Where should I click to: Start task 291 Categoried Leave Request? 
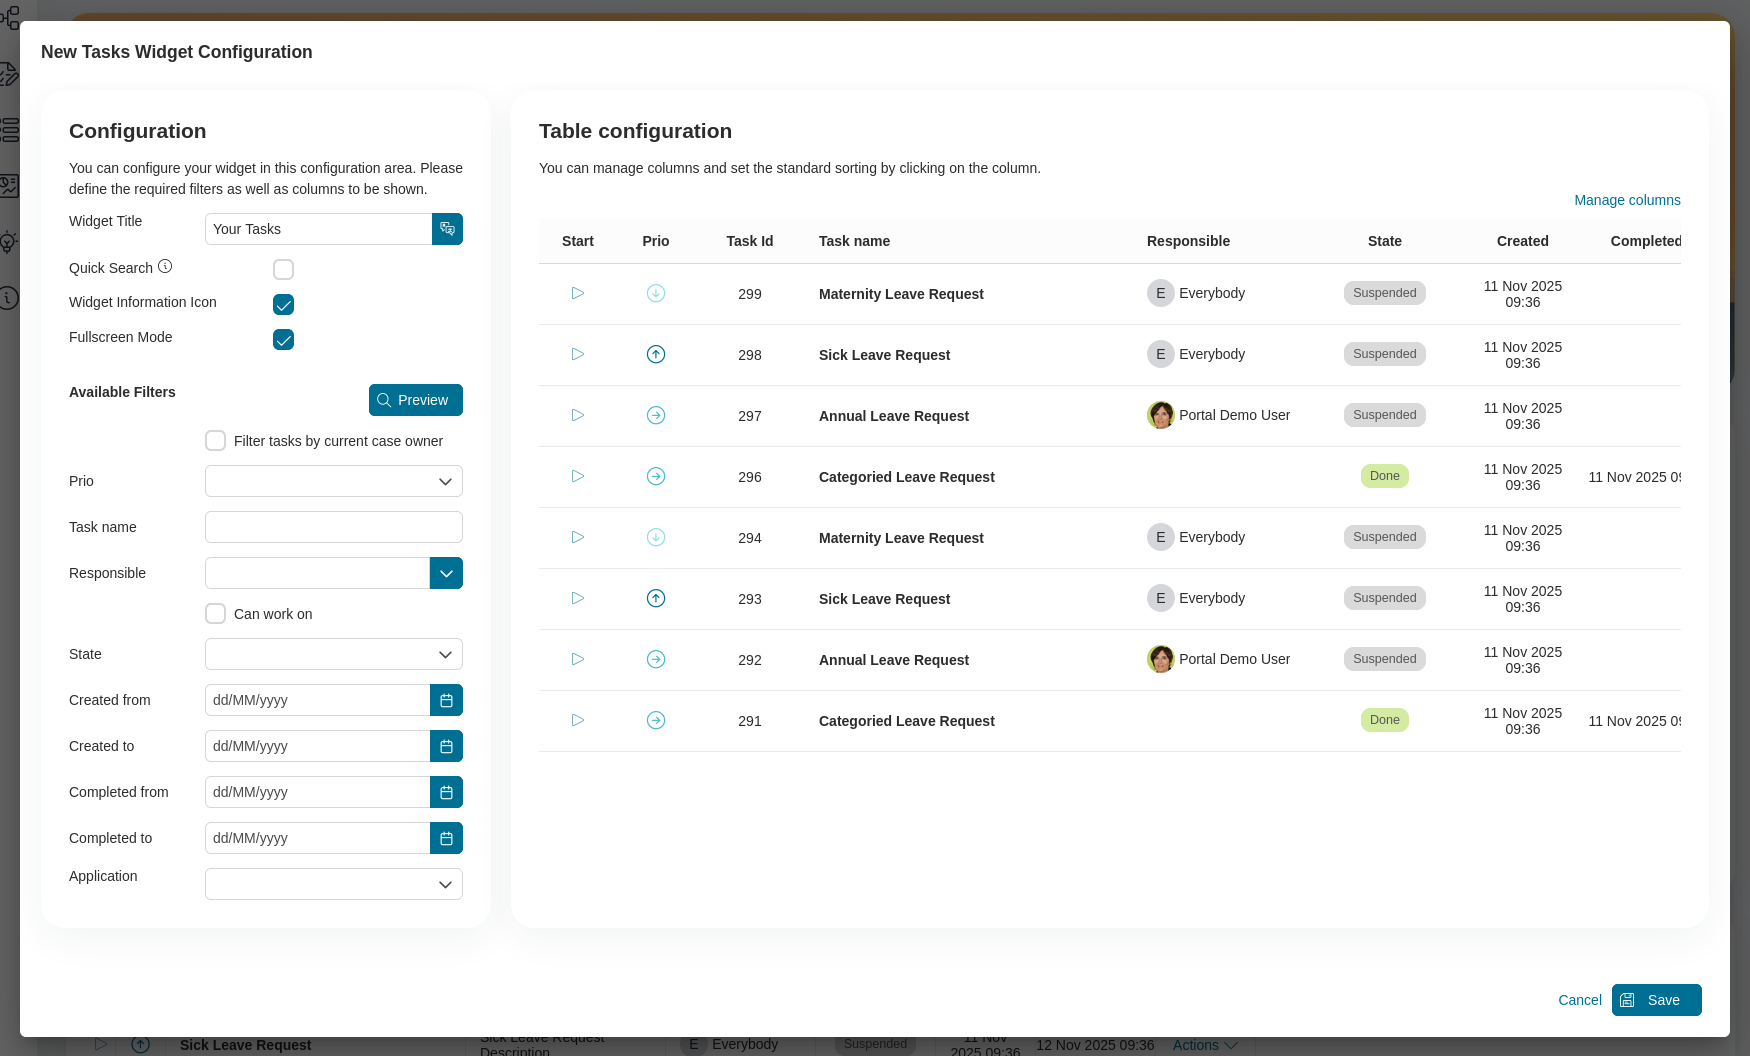point(577,720)
